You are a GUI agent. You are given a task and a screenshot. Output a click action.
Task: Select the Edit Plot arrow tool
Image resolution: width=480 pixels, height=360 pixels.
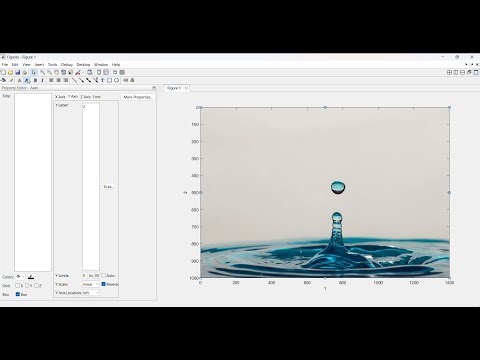(x=34, y=72)
